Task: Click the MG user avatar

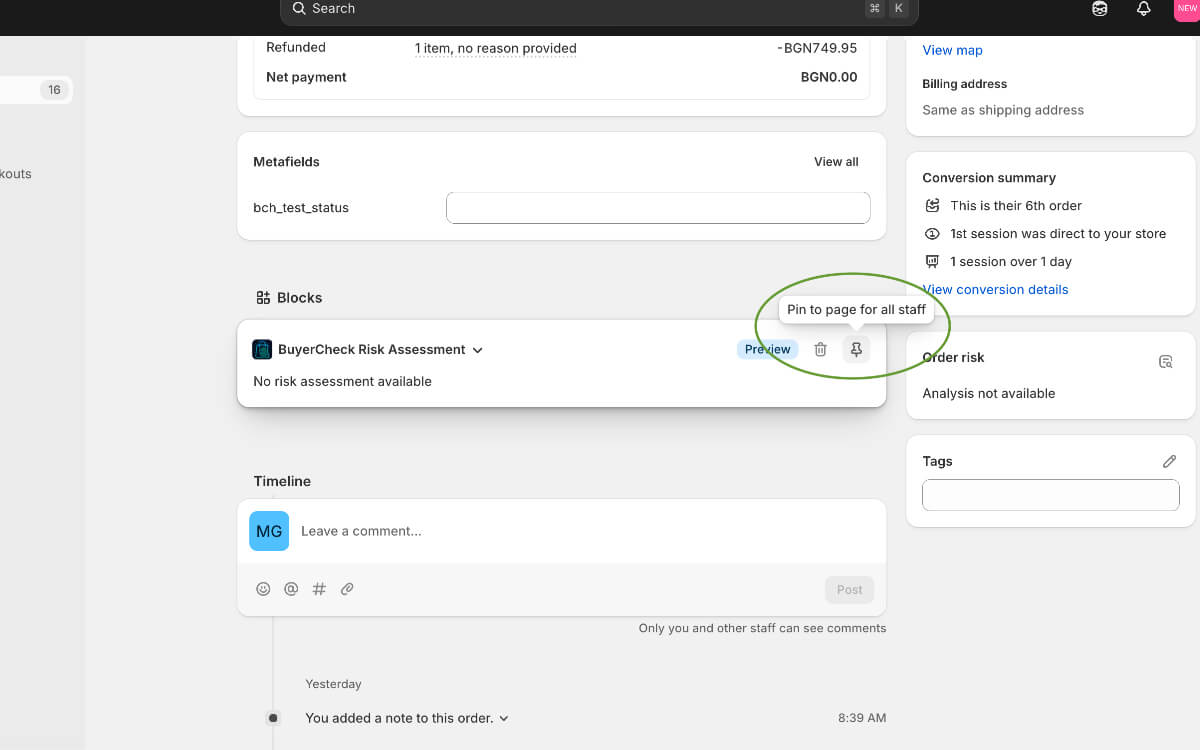Action: click(x=269, y=531)
